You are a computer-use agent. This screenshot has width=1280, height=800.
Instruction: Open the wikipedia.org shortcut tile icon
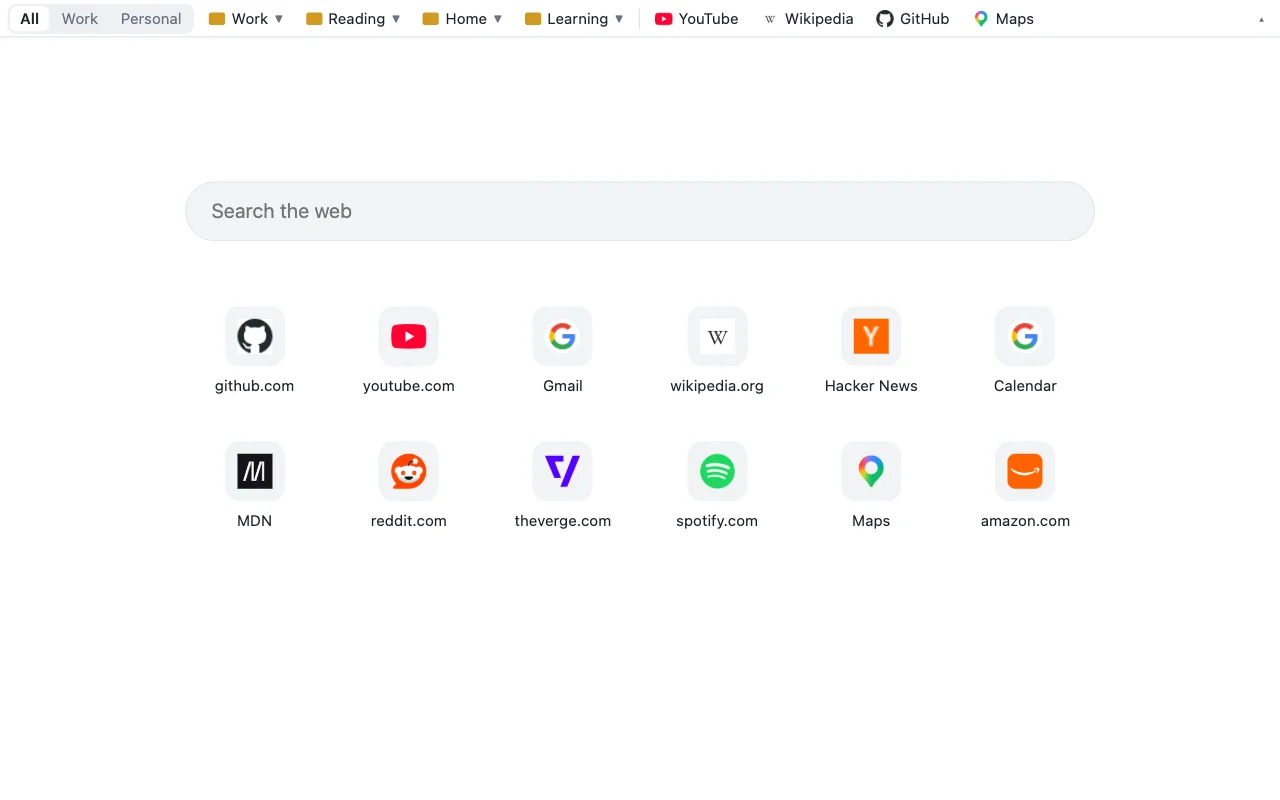pos(717,336)
